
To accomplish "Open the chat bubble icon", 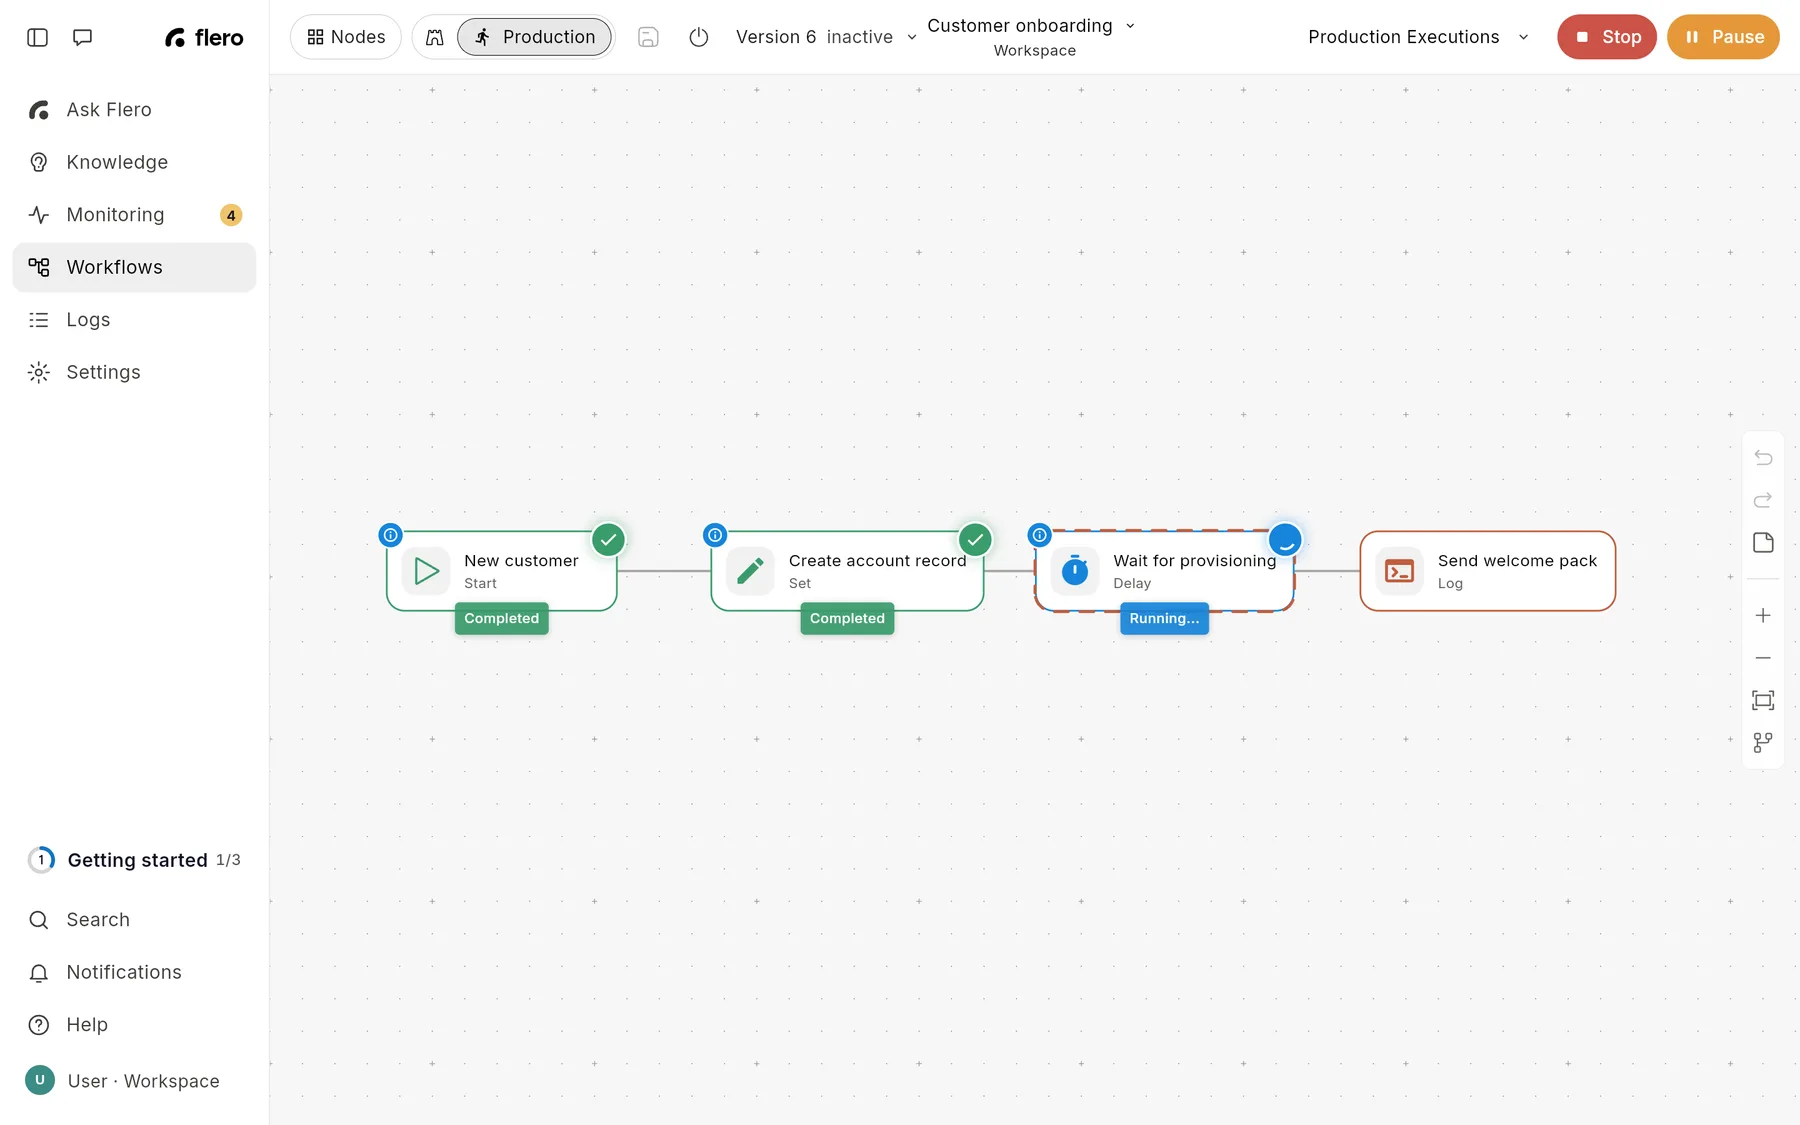I will click(83, 37).
